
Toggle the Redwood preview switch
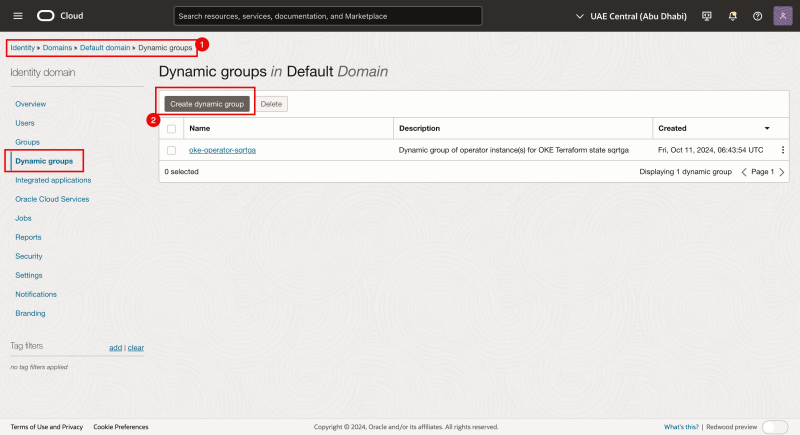click(x=774, y=427)
